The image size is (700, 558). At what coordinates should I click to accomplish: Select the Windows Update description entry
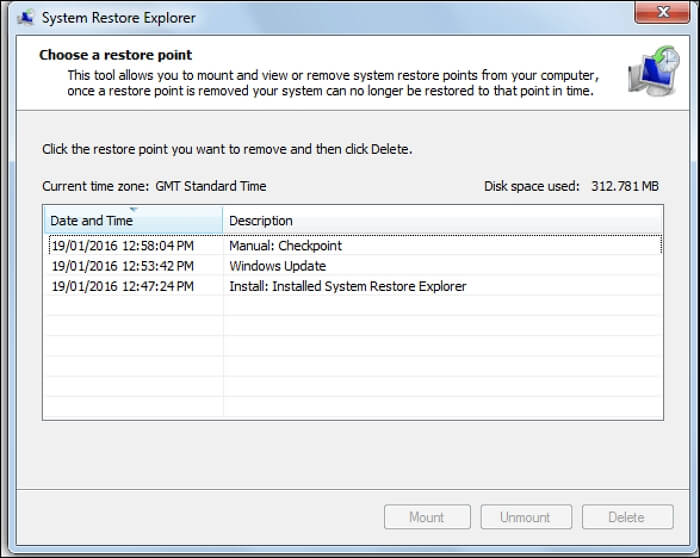[277, 266]
